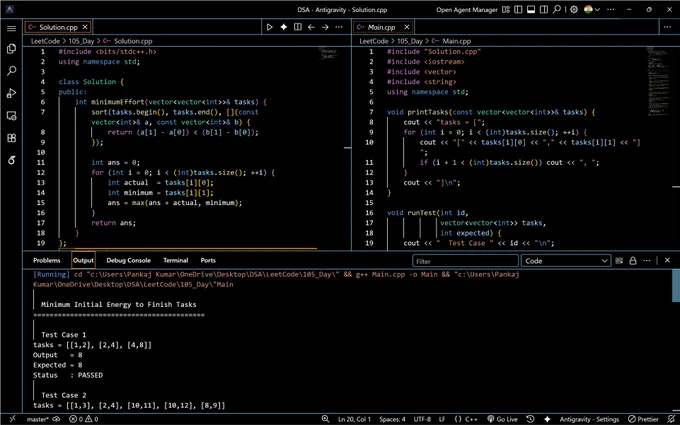
Task: Open the Code output channel dropdown
Action: 566,261
